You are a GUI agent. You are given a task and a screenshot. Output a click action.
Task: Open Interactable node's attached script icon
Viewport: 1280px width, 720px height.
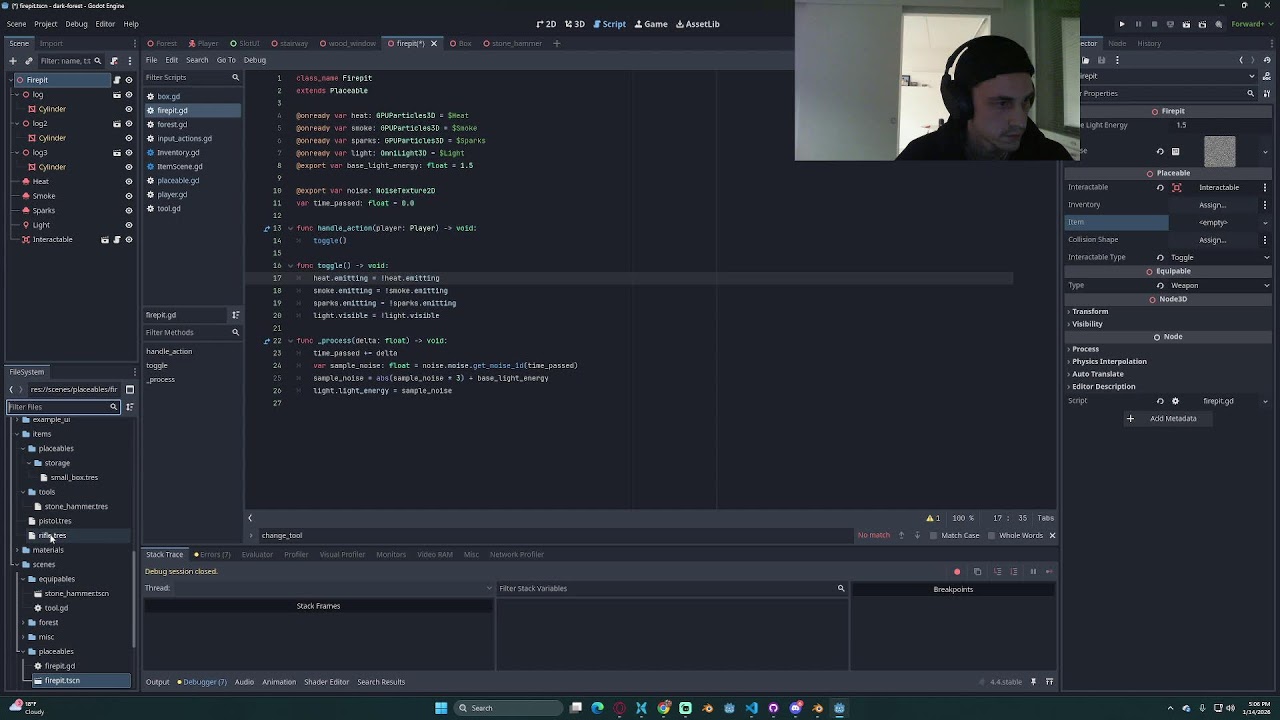(x=117, y=240)
